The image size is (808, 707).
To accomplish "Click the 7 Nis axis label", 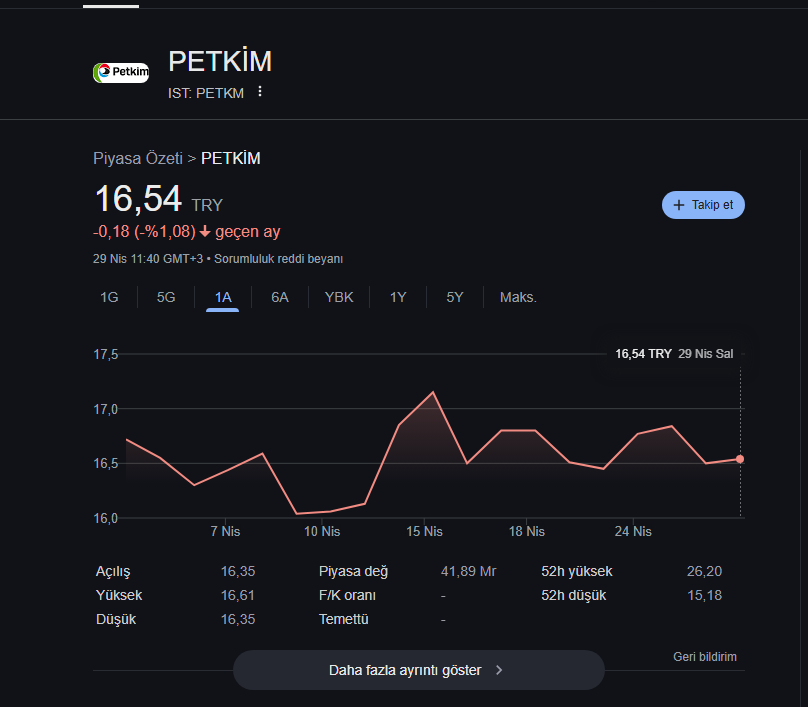I will coord(225,531).
